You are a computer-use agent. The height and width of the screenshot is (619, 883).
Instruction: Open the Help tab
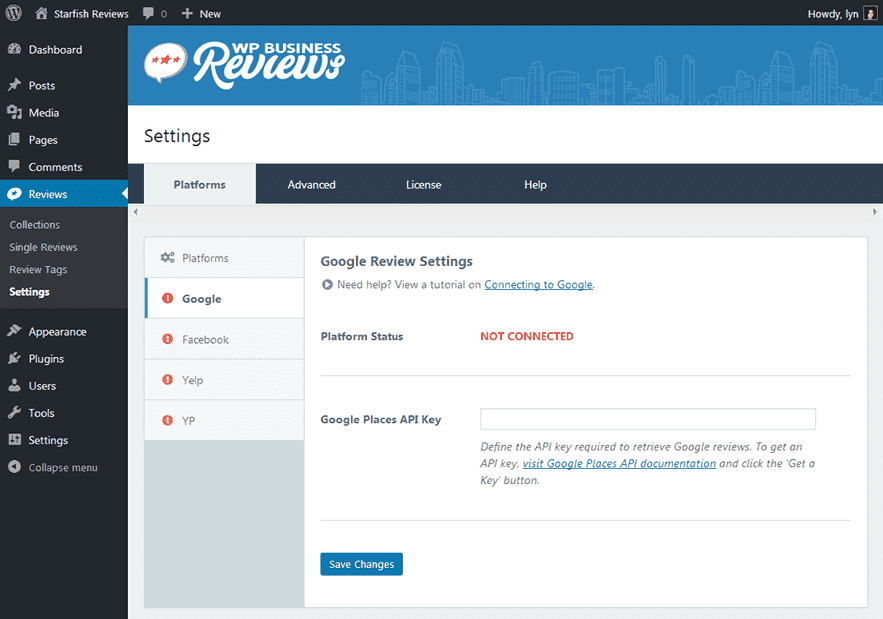536,185
